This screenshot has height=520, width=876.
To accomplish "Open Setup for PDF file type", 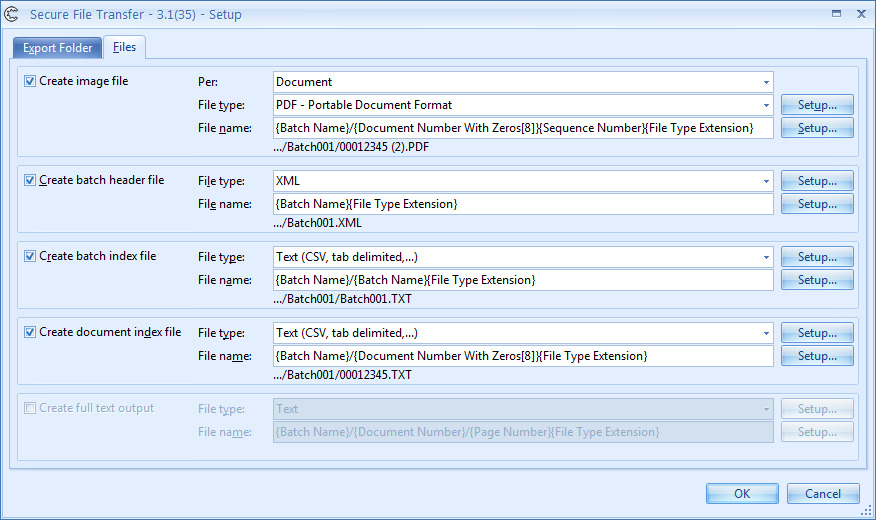I will [x=817, y=105].
